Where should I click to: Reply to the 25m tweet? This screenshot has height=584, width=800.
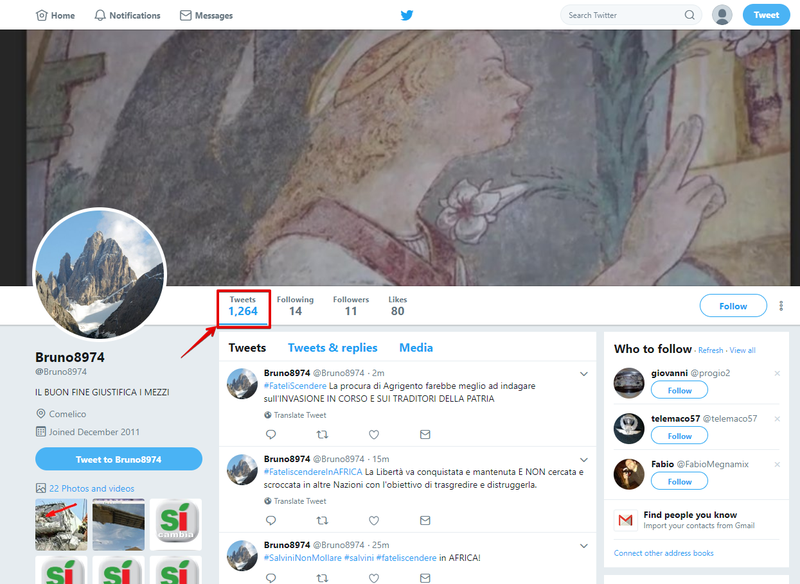[x=271, y=578]
